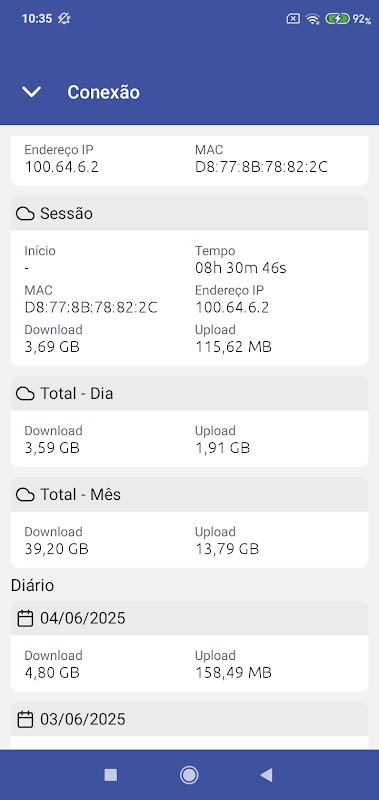Tap the Wi-Fi status bar icon
The width and height of the screenshot is (379, 800).
pyautogui.click(x=312, y=19)
